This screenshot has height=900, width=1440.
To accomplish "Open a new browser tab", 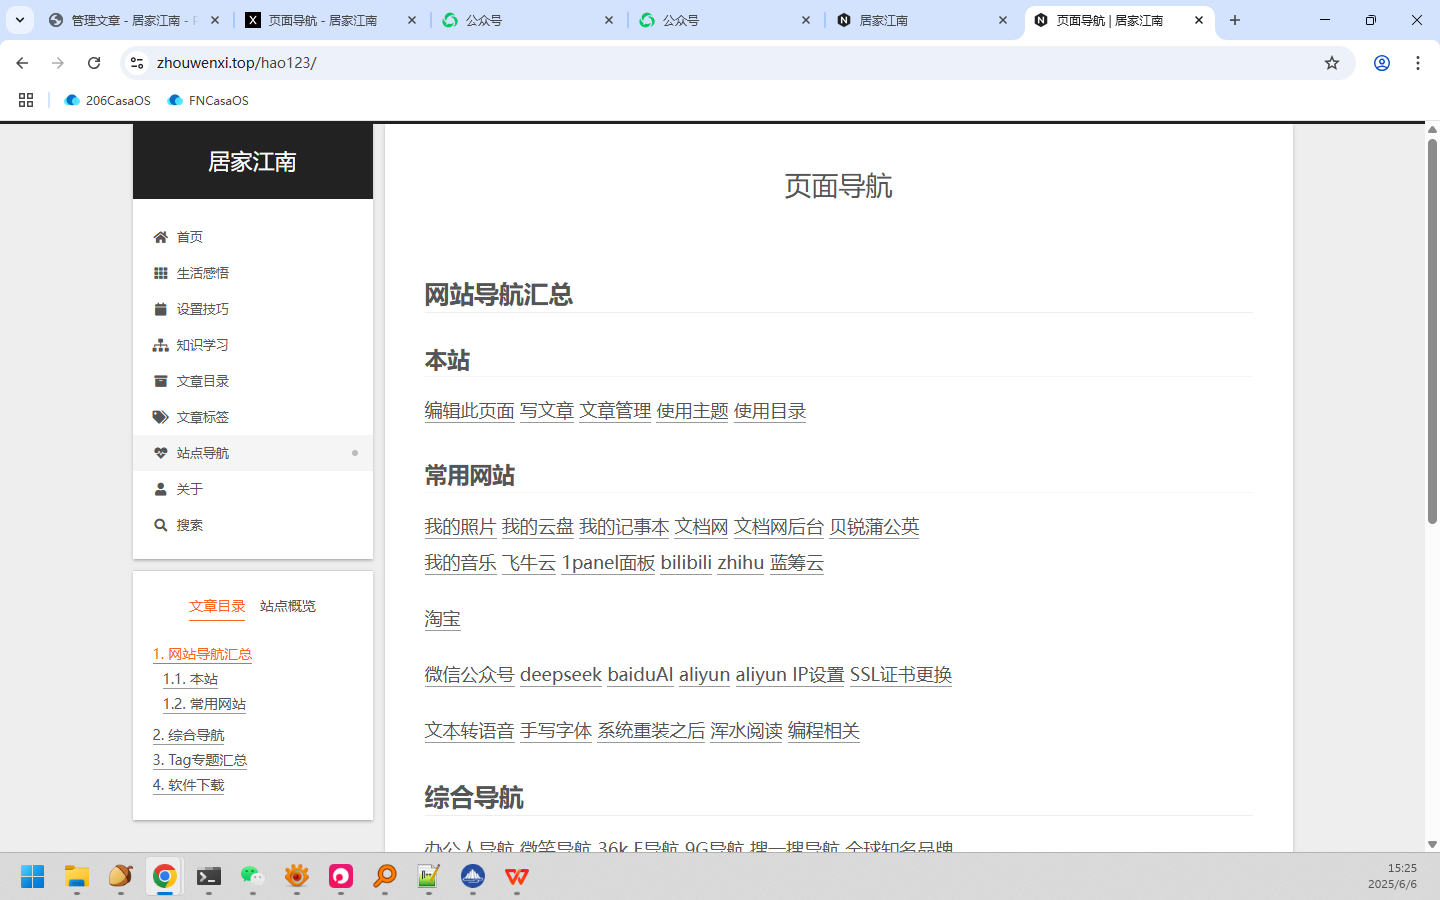I will point(1235,20).
